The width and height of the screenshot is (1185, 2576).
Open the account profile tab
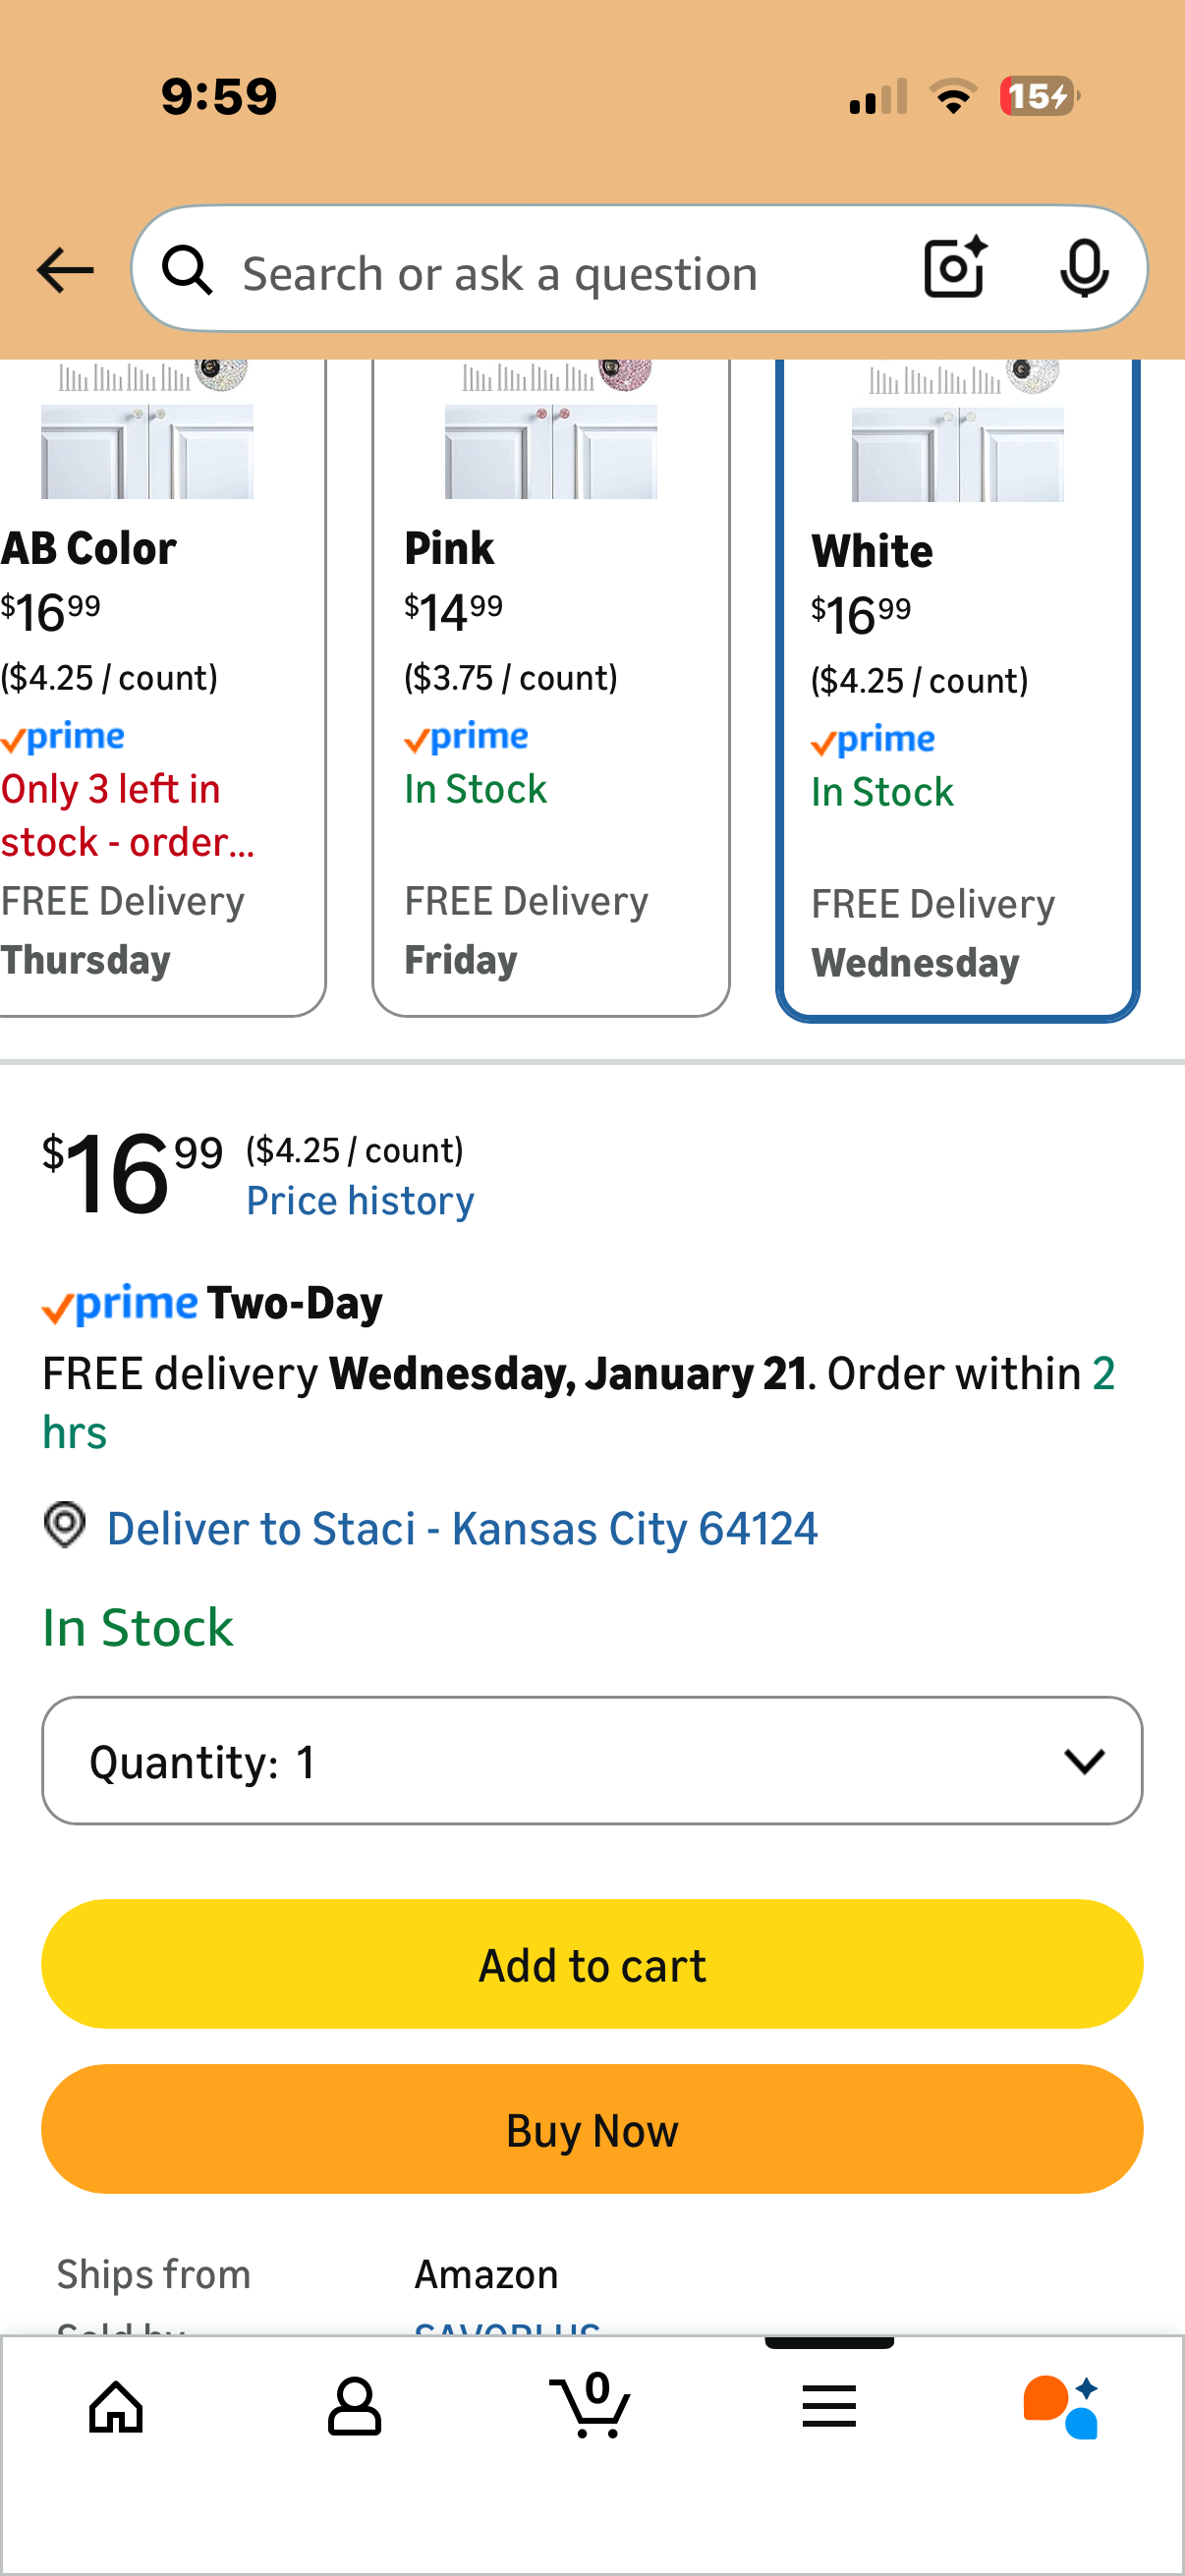coord(354,2406)
